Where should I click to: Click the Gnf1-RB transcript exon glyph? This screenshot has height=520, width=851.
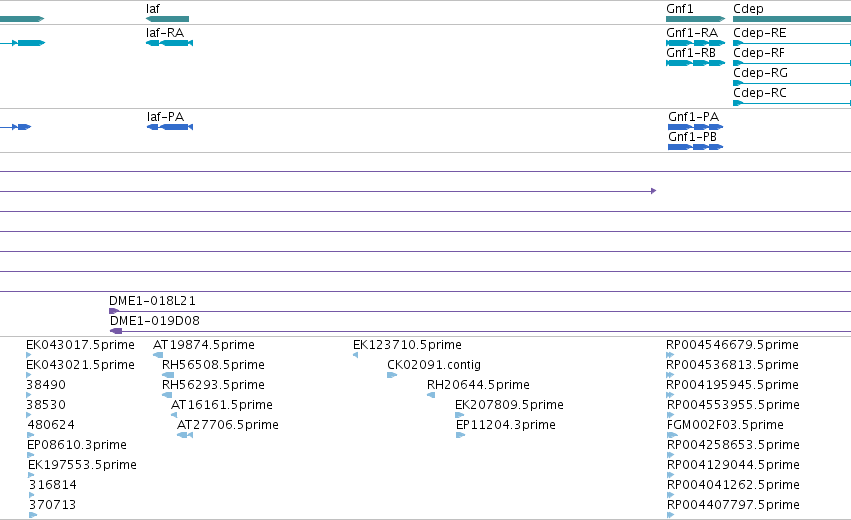pyautogui.click(x=695, y=63)
